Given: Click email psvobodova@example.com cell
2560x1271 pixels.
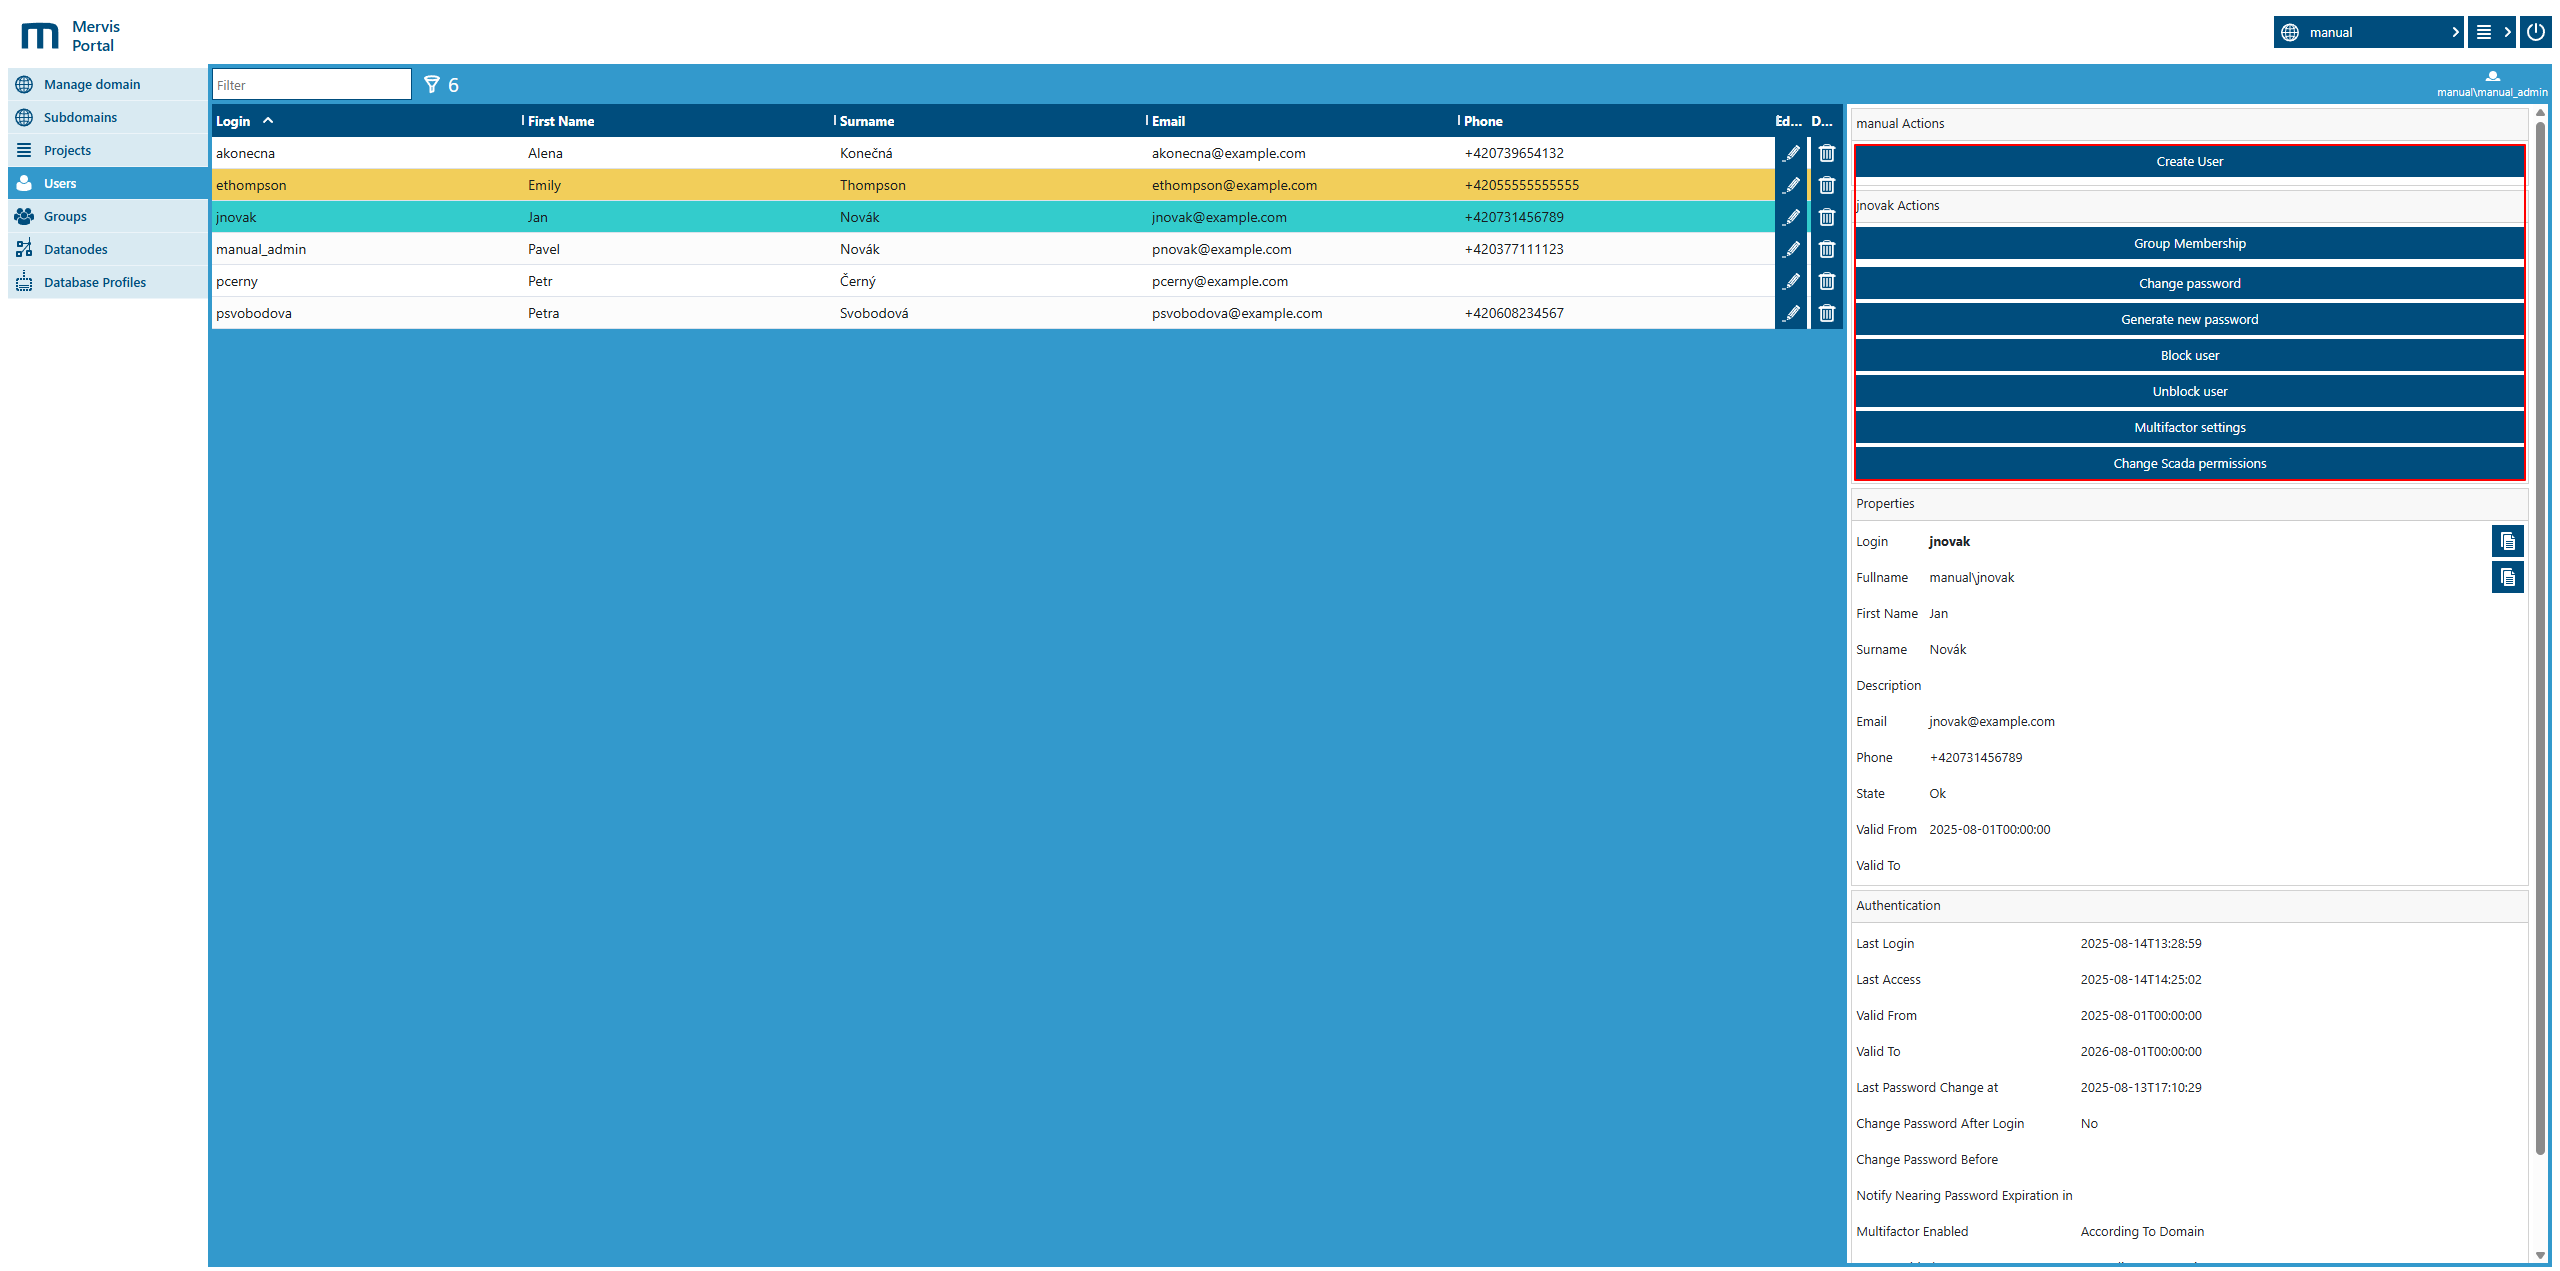Looking at the screenshot, I should click(1302, 313).
